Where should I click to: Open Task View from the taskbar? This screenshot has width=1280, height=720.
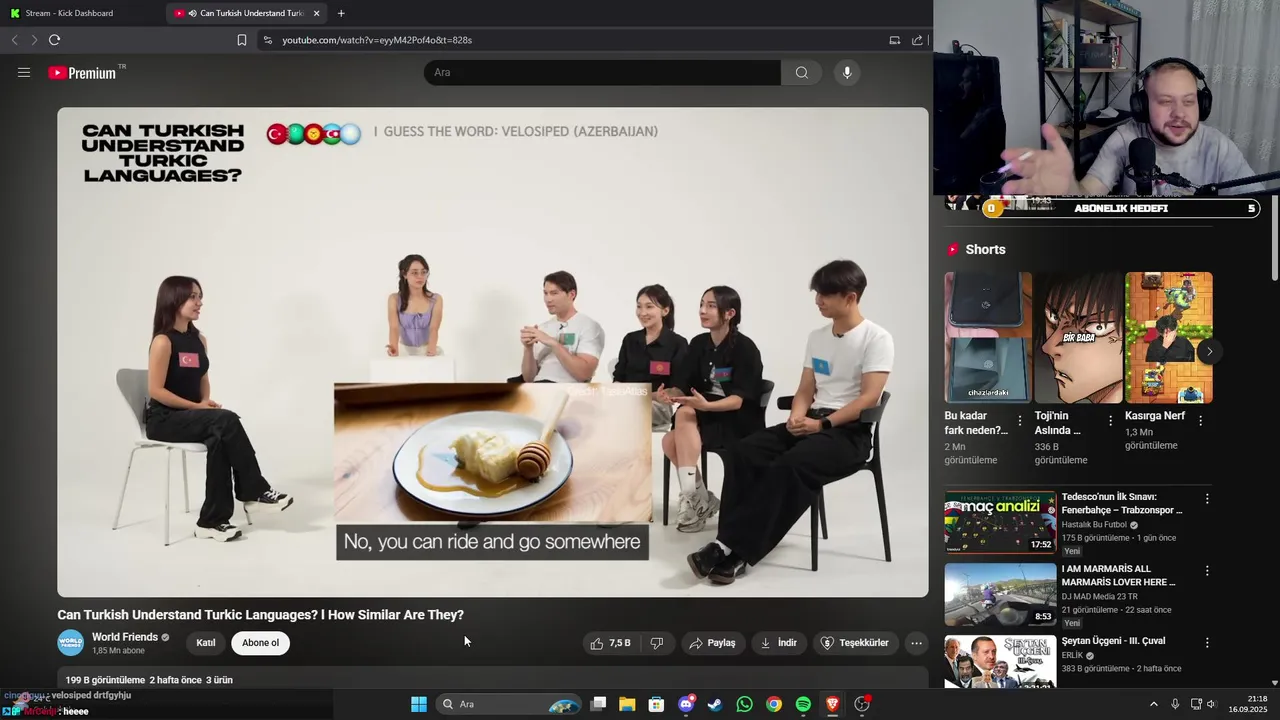coord(598,704)
